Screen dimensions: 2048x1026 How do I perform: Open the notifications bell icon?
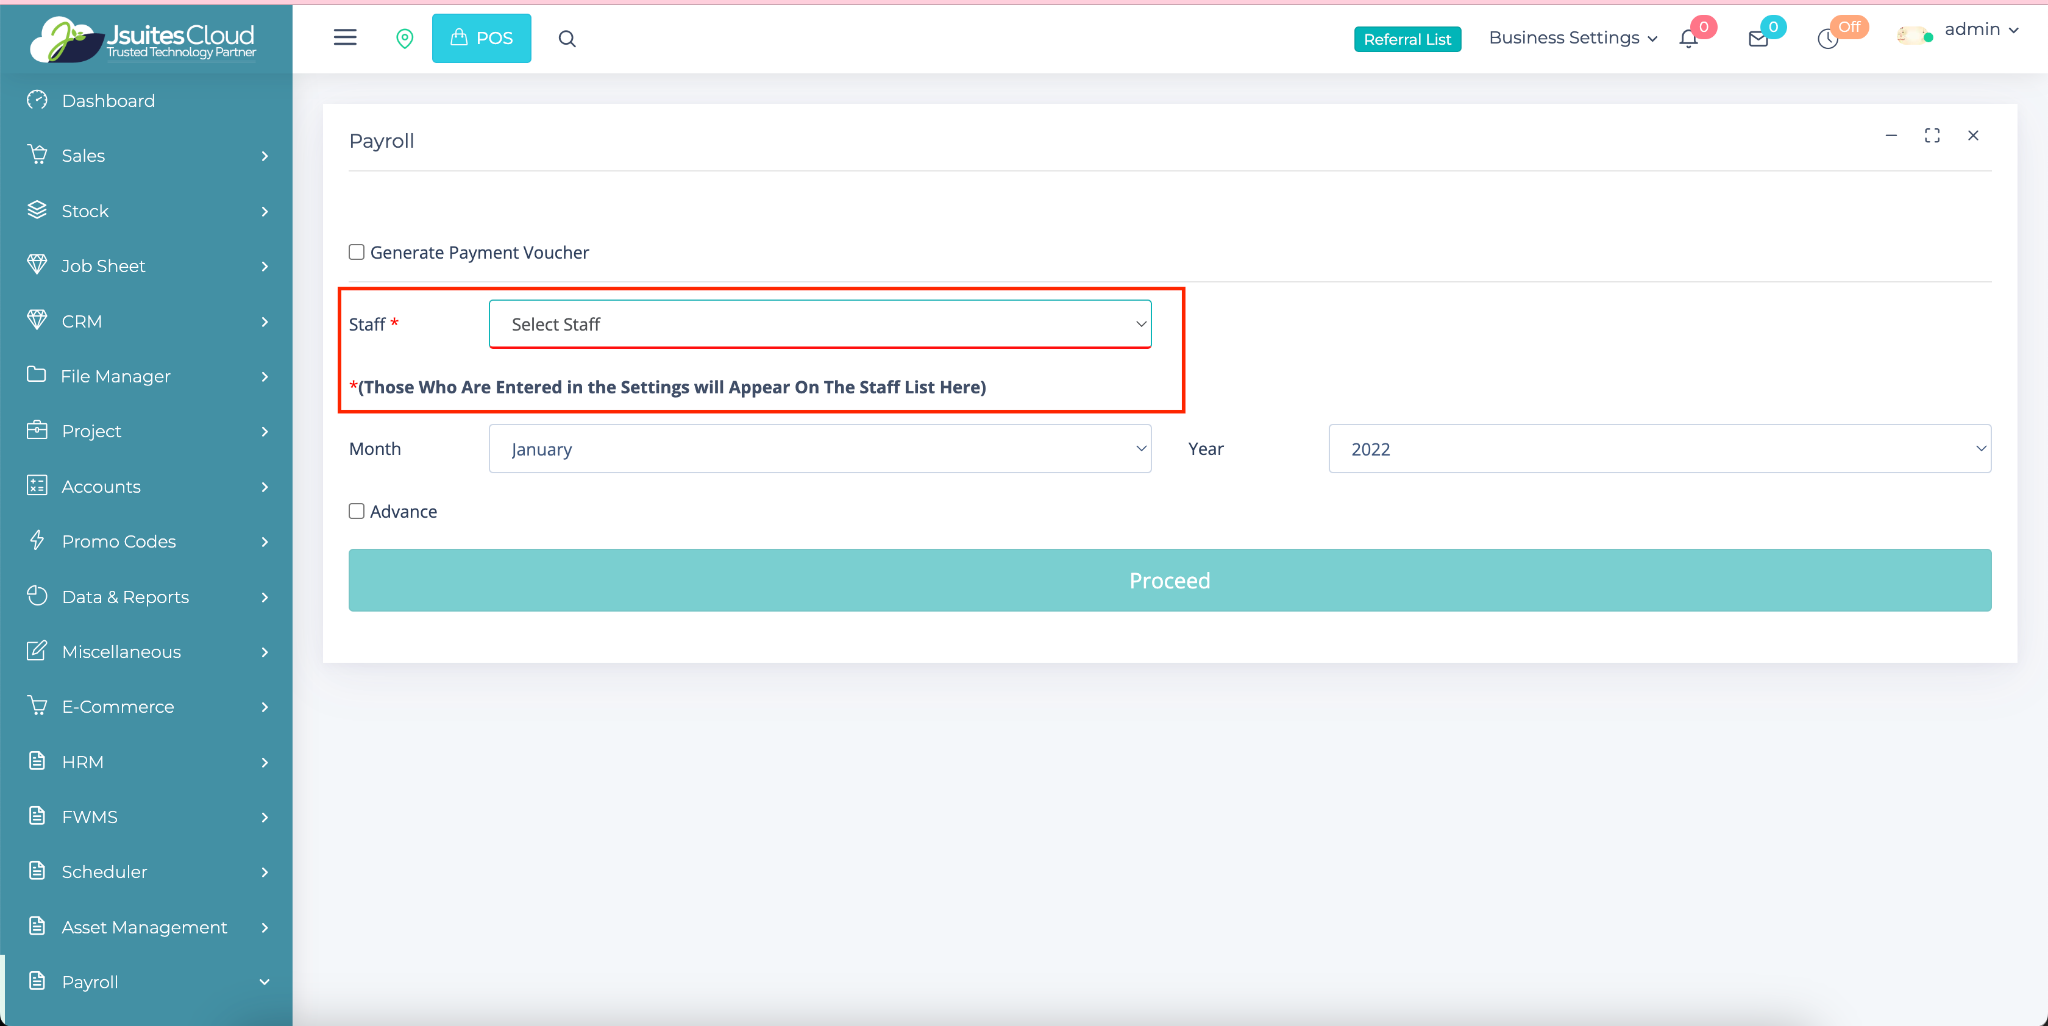1689,39
